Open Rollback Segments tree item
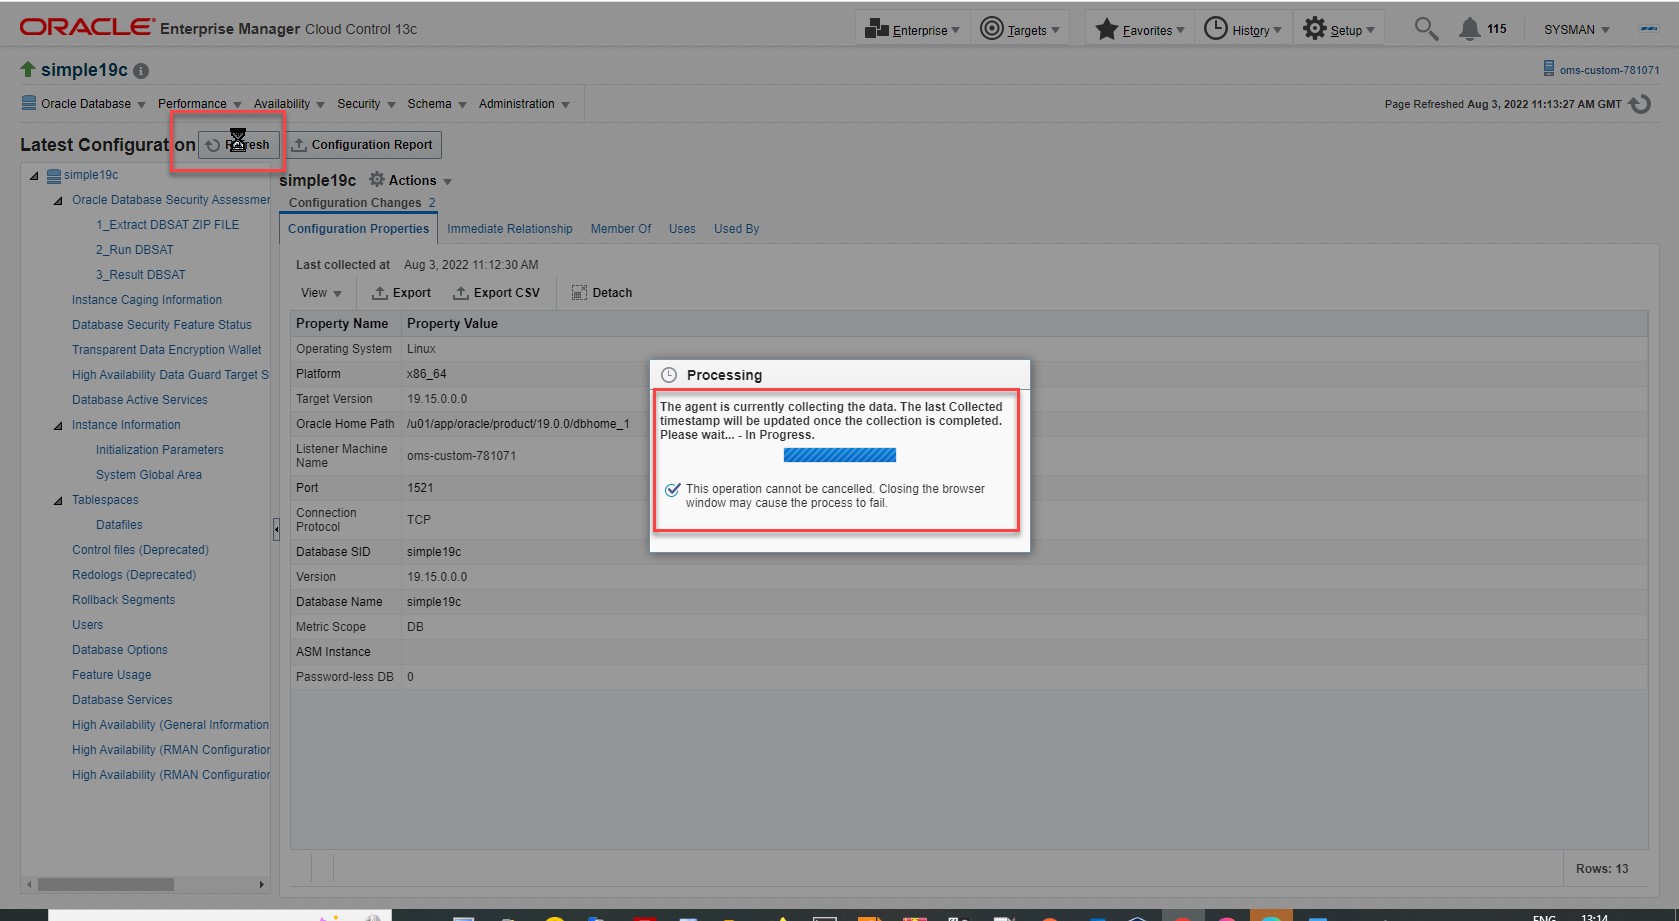This screenshot has width=1679, height=921. pos(123,600)
